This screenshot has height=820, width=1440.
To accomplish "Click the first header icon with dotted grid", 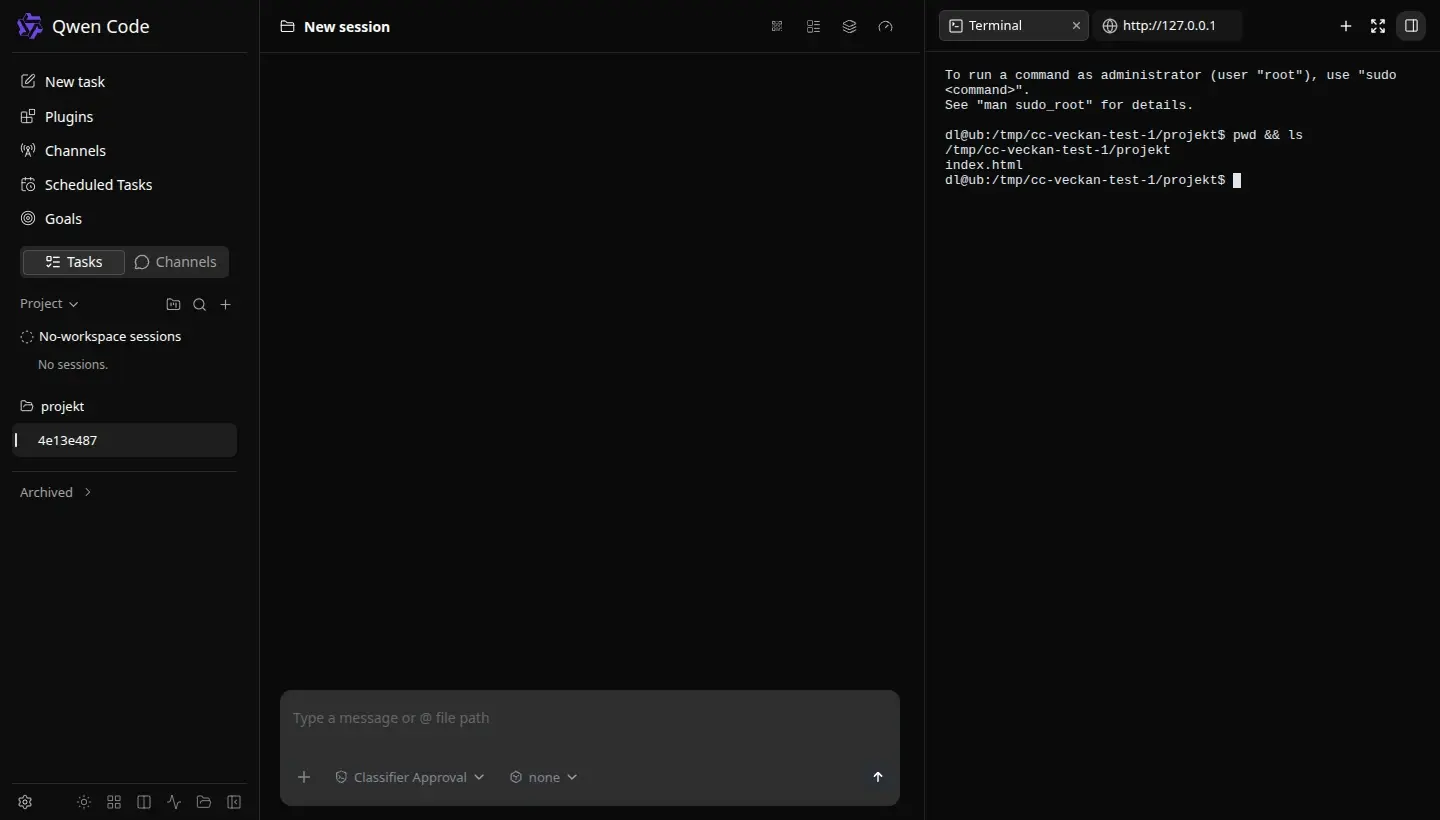I will click(777, 27).
